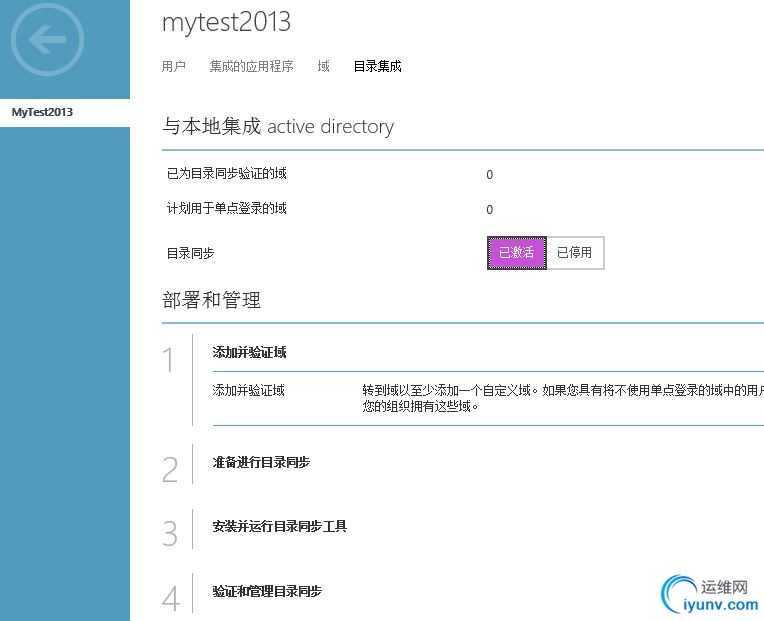Select MyTest2013 in the sidebar
The height and width of the screenshot is (621, 764).
click(65, 113)
